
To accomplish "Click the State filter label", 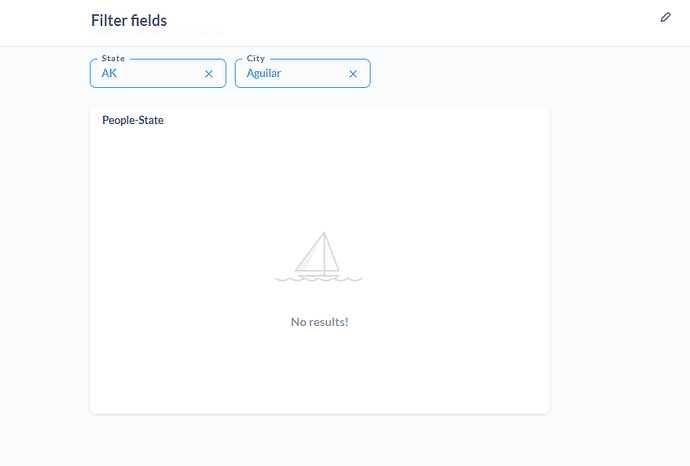I will click(x=113, y=58).
